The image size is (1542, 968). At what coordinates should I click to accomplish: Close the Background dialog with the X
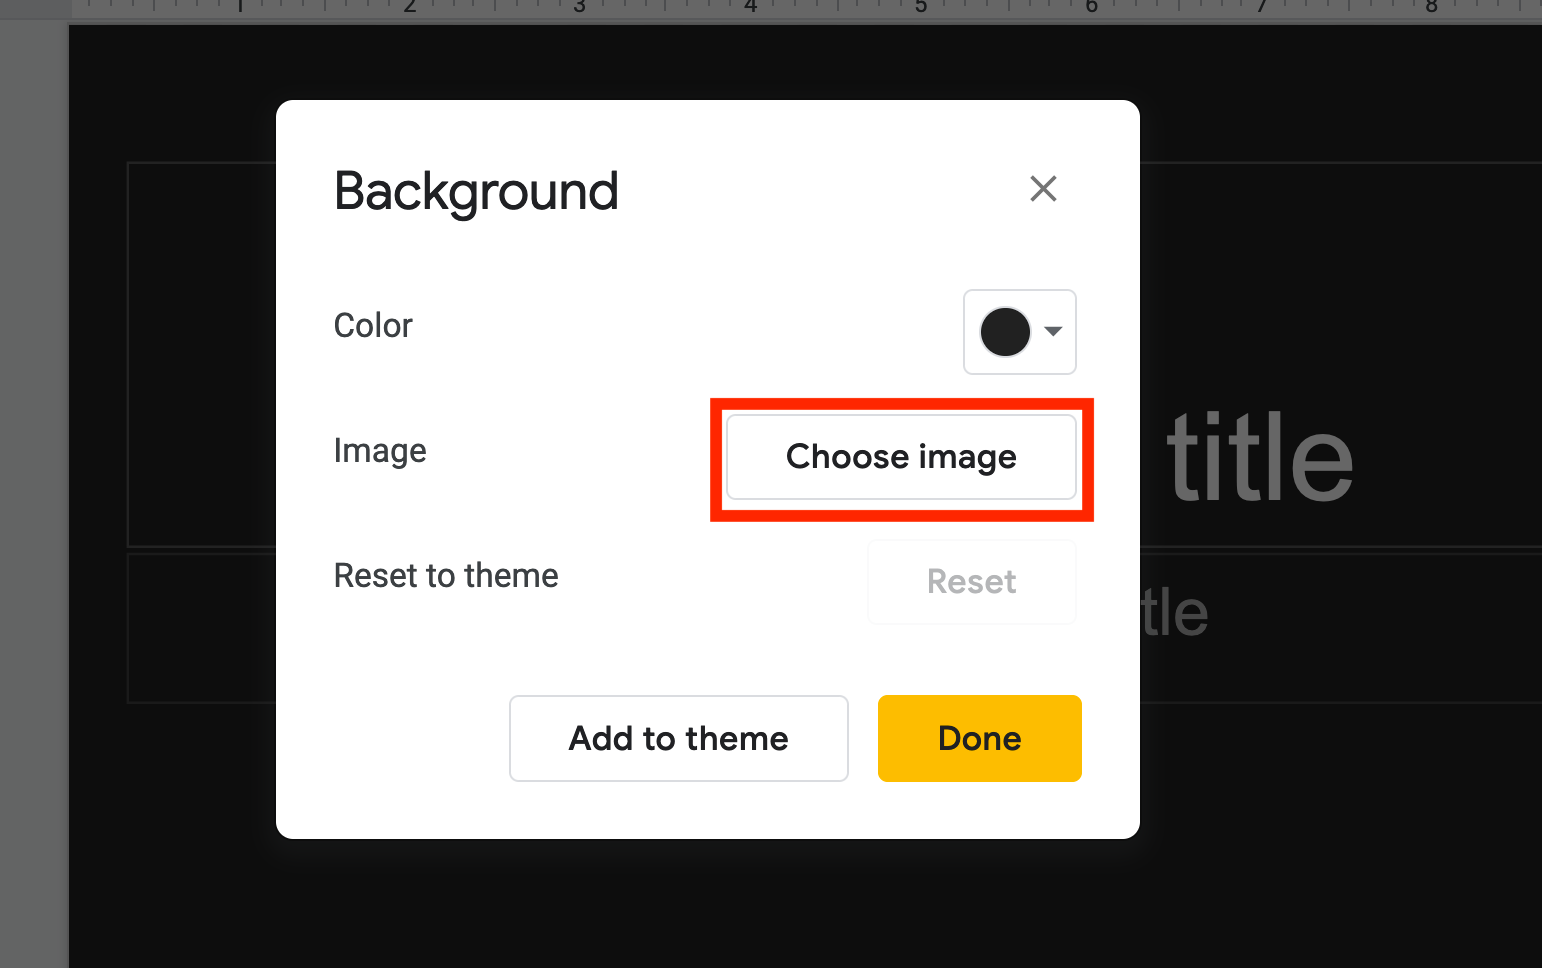tap(1043, 189)
